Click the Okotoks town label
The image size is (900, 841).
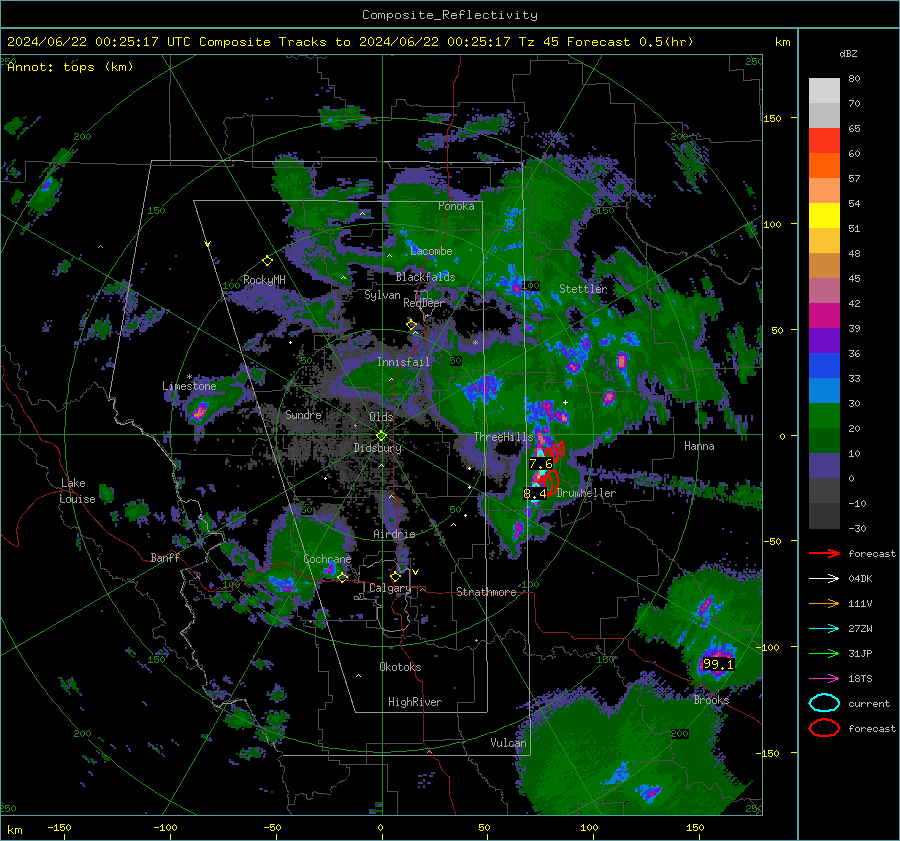pyautogui.click(x=400, y=667)
